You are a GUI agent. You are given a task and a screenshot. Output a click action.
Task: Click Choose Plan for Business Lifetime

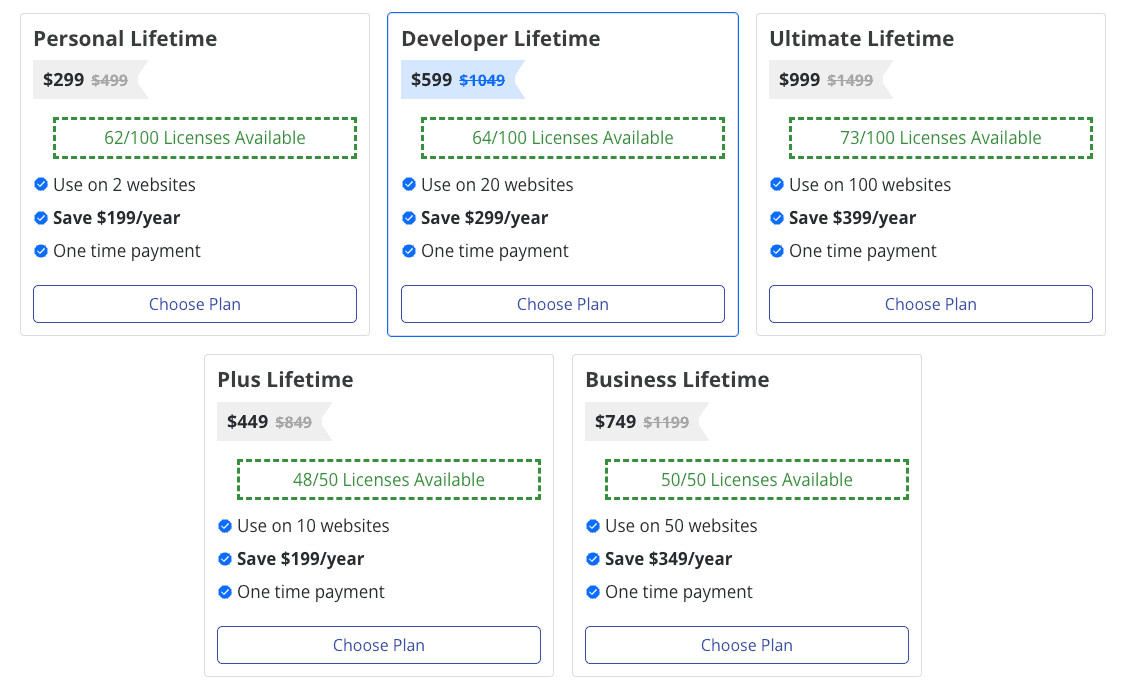click(746, 645)
